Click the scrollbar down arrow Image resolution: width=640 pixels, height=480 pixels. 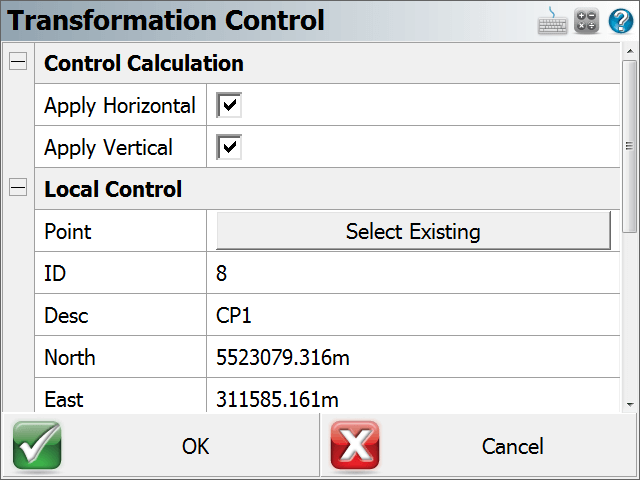630,404
